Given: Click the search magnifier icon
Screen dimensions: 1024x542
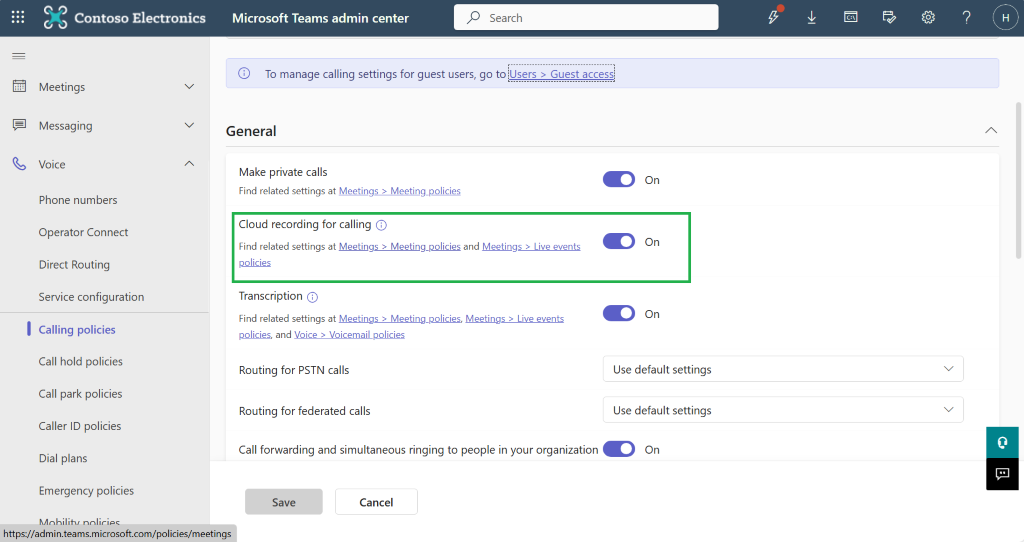Looking at the screenshot, I should [473, 18].
